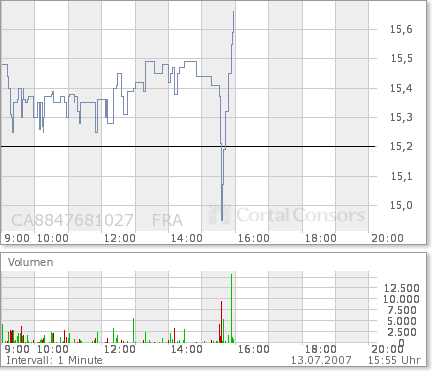
Task: Click the 15,6 price axis label
Action: pos(401,29)
